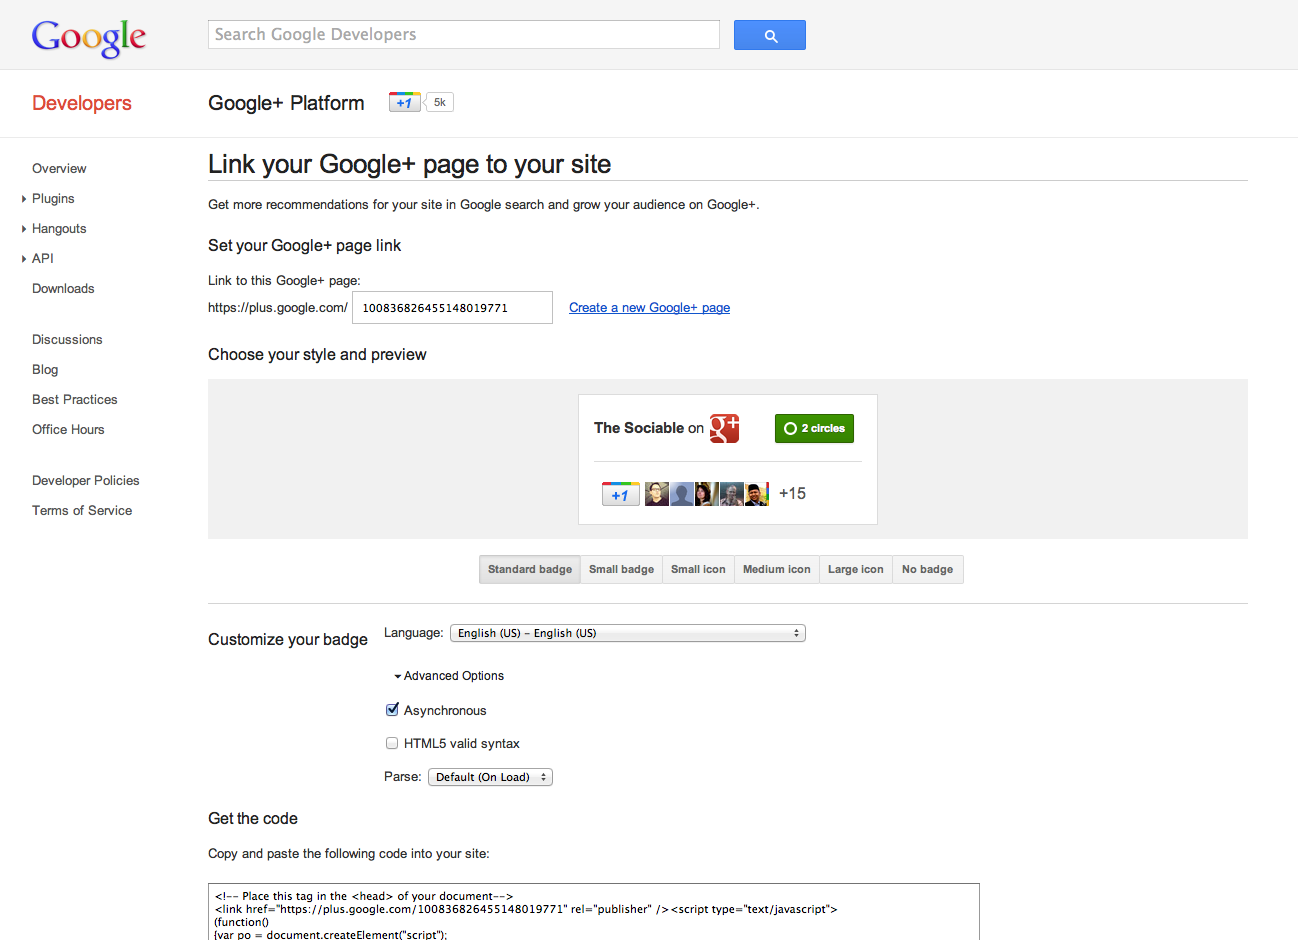1298x940 pixels.
Task: Click the first profile photo in badge
Action: [x=656, y=494]
